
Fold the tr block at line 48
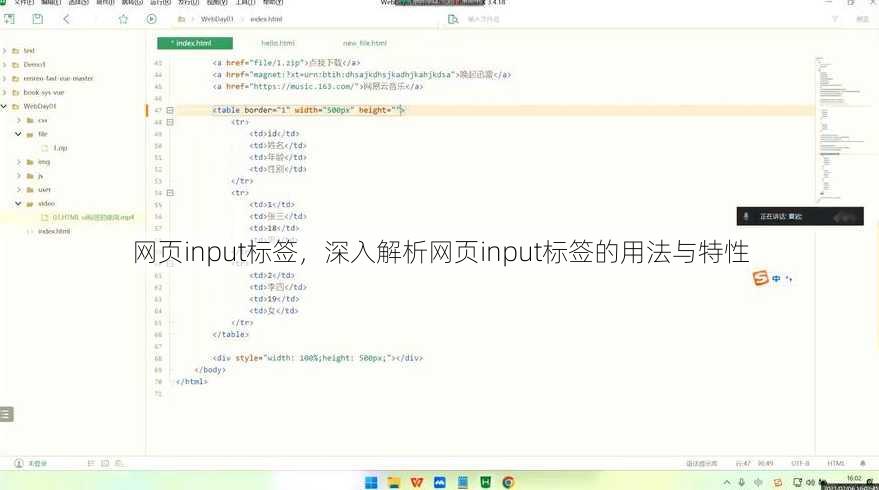coord(170,122)
